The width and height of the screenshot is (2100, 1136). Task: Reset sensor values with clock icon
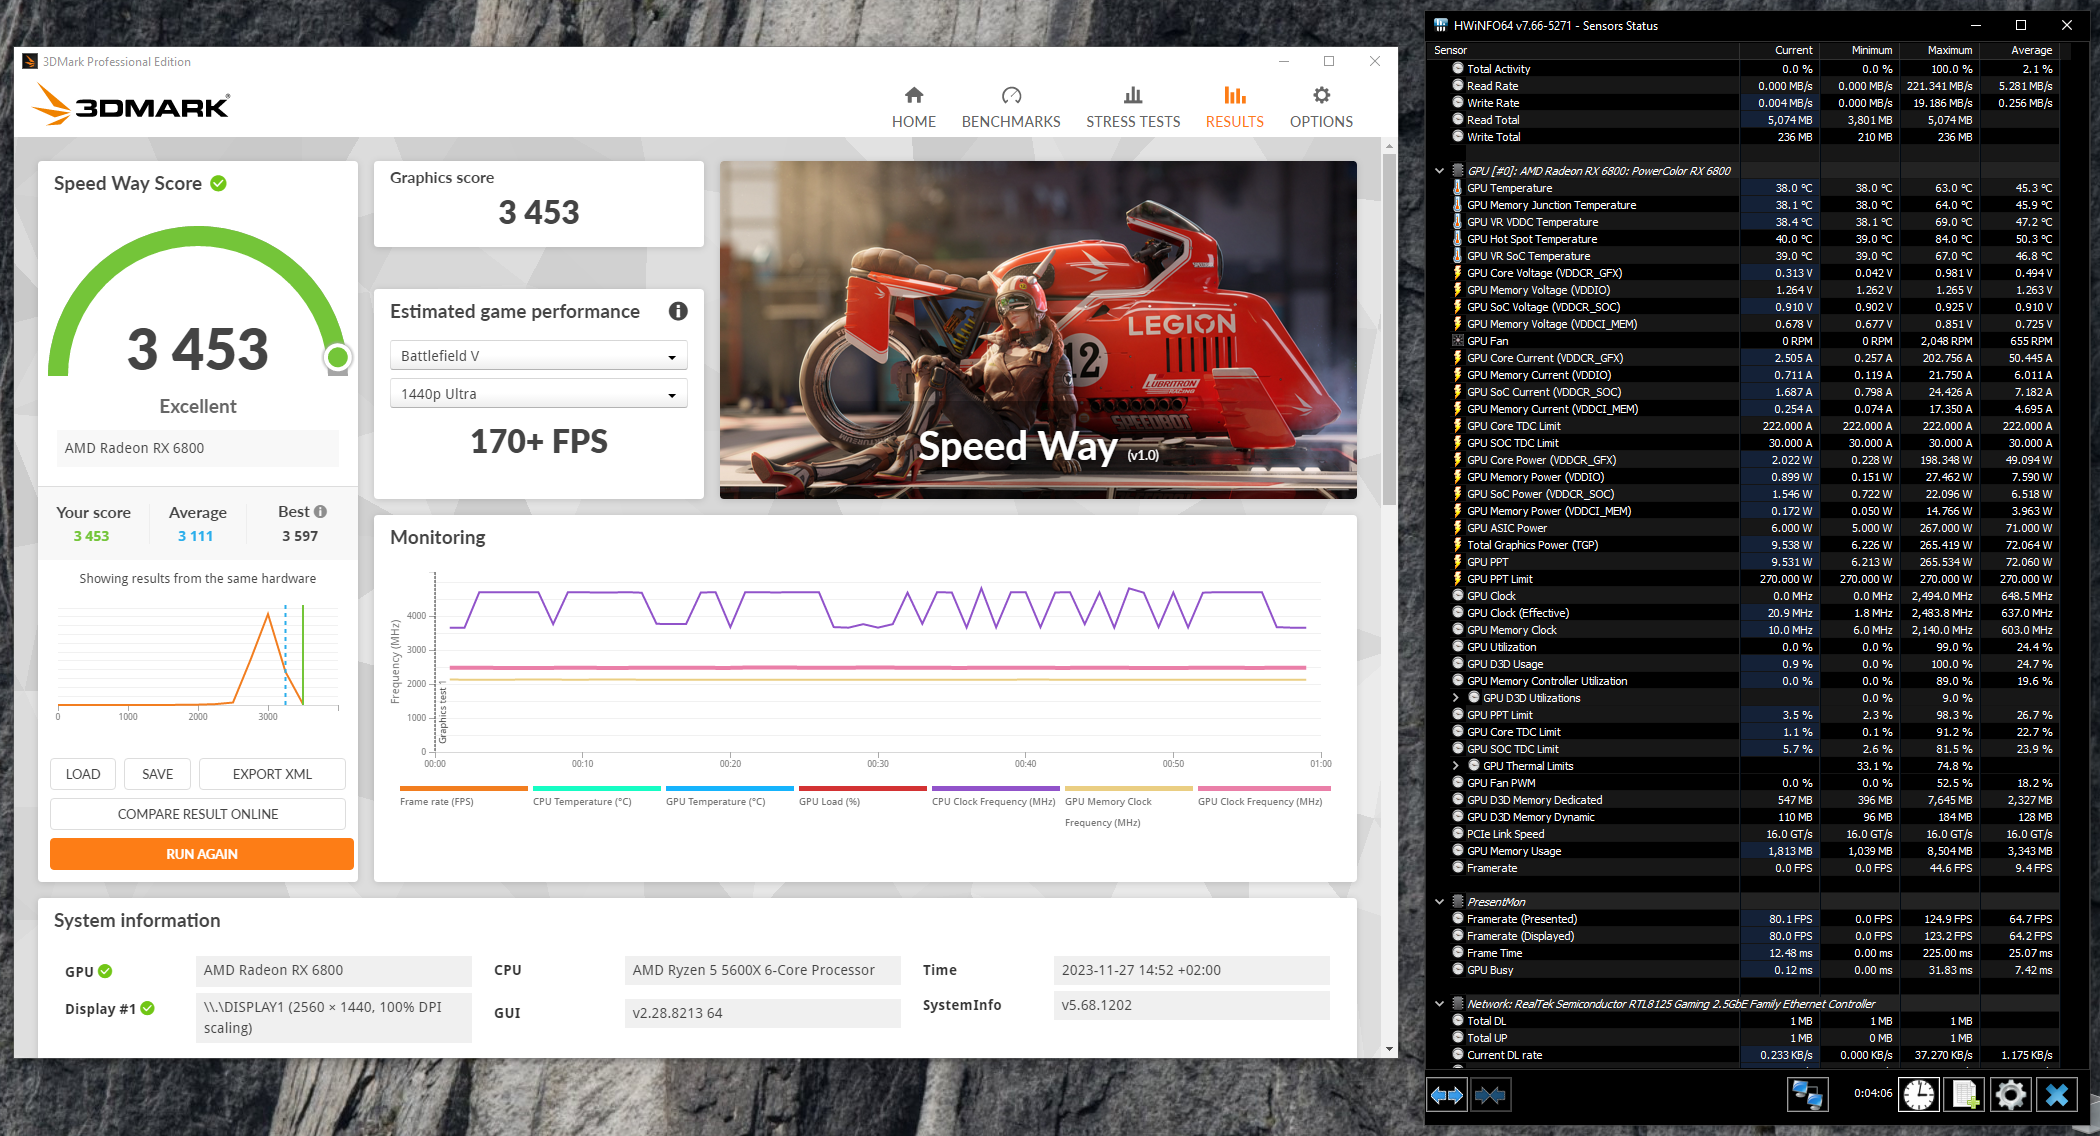tap(1918, 1095)
